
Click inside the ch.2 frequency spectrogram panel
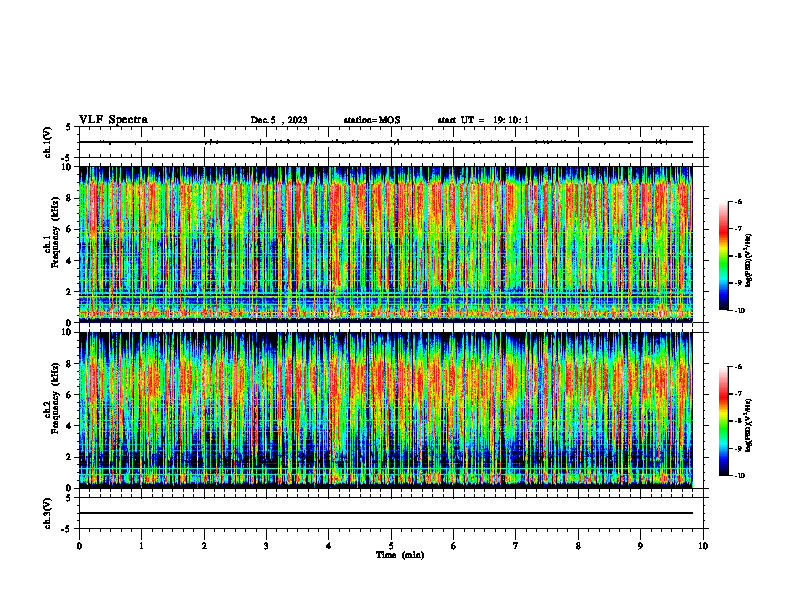coord(386,410)
